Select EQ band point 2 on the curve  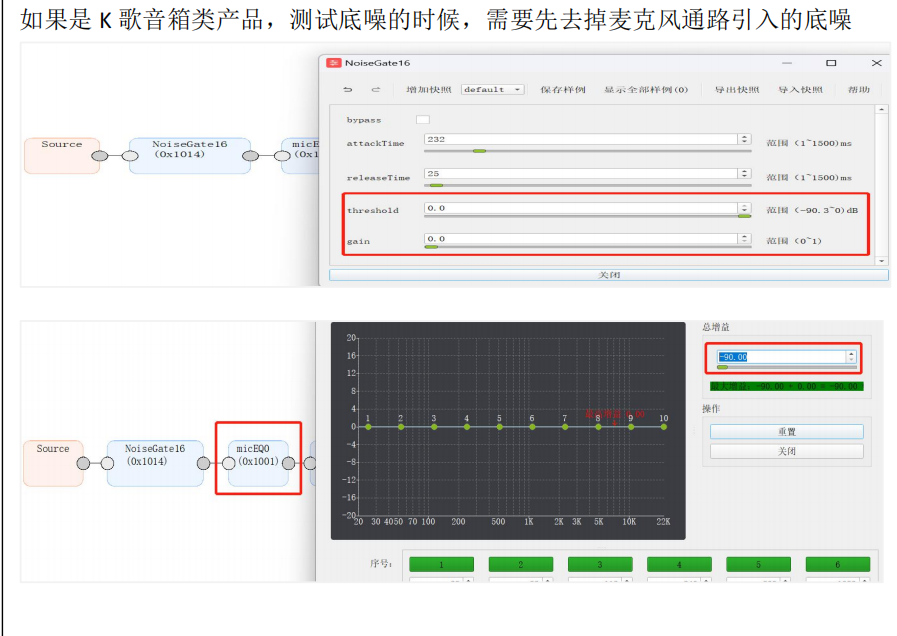click(401, 427)
